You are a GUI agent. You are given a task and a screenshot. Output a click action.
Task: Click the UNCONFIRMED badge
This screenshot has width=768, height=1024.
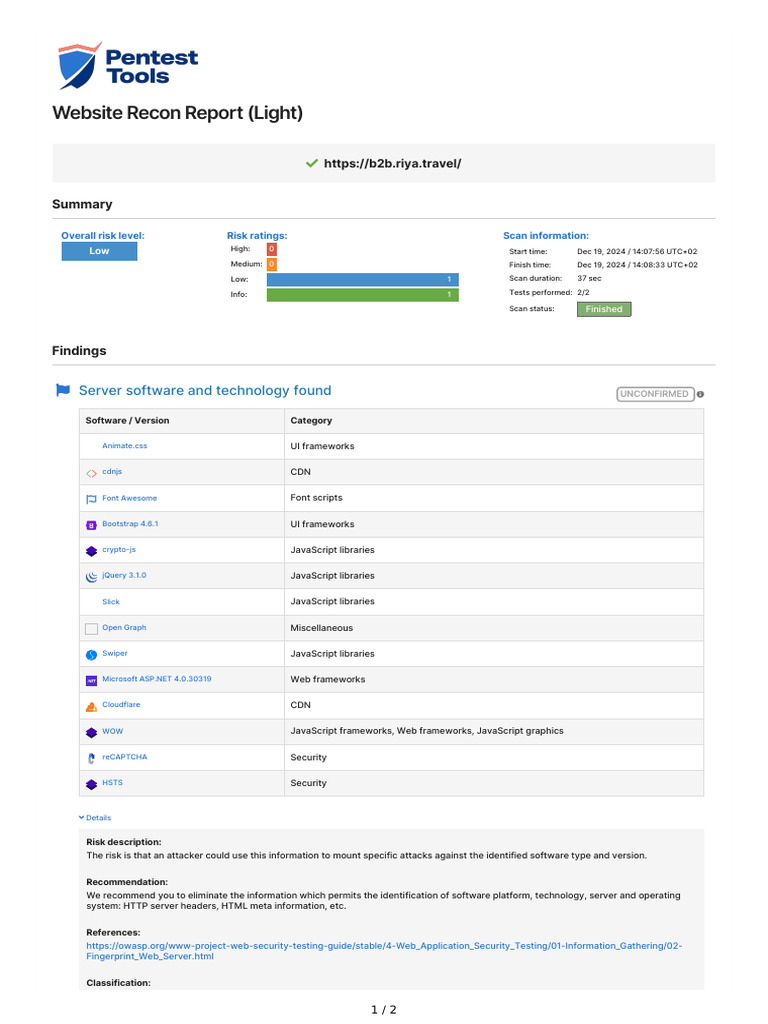[655, 394]
